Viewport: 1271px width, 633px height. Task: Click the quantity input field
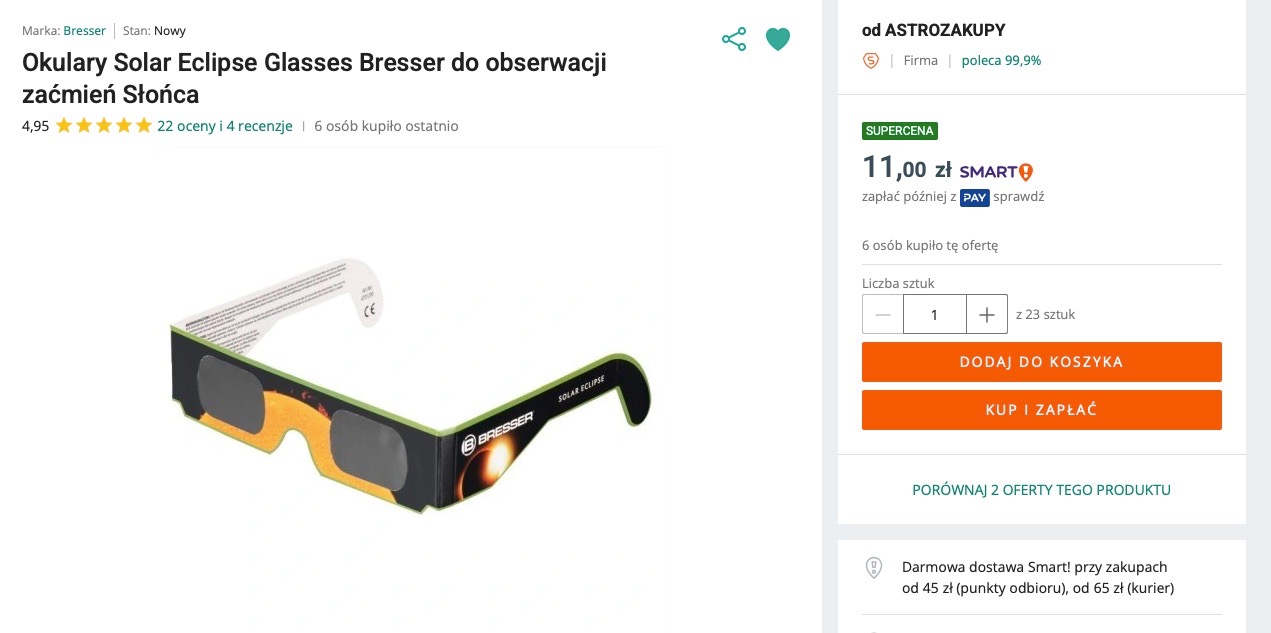pos(935,314)
